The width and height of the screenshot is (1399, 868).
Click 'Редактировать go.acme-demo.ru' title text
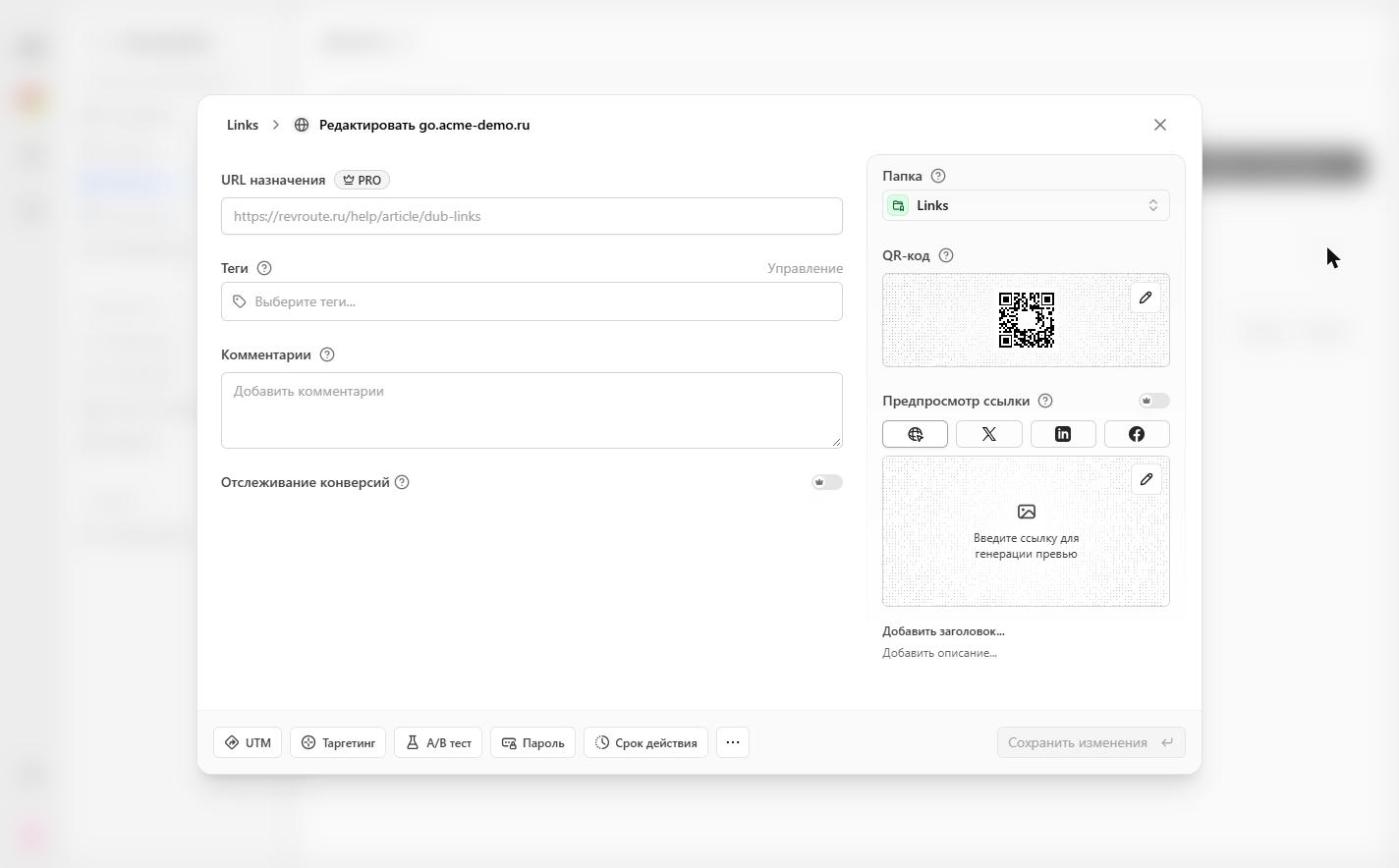(x=424, y=125)
